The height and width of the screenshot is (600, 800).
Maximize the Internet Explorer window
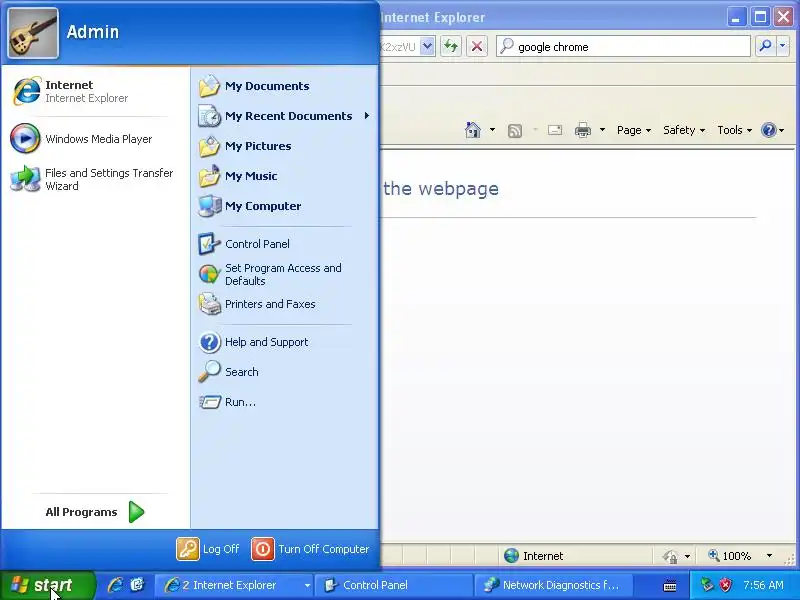pos(760,18)
